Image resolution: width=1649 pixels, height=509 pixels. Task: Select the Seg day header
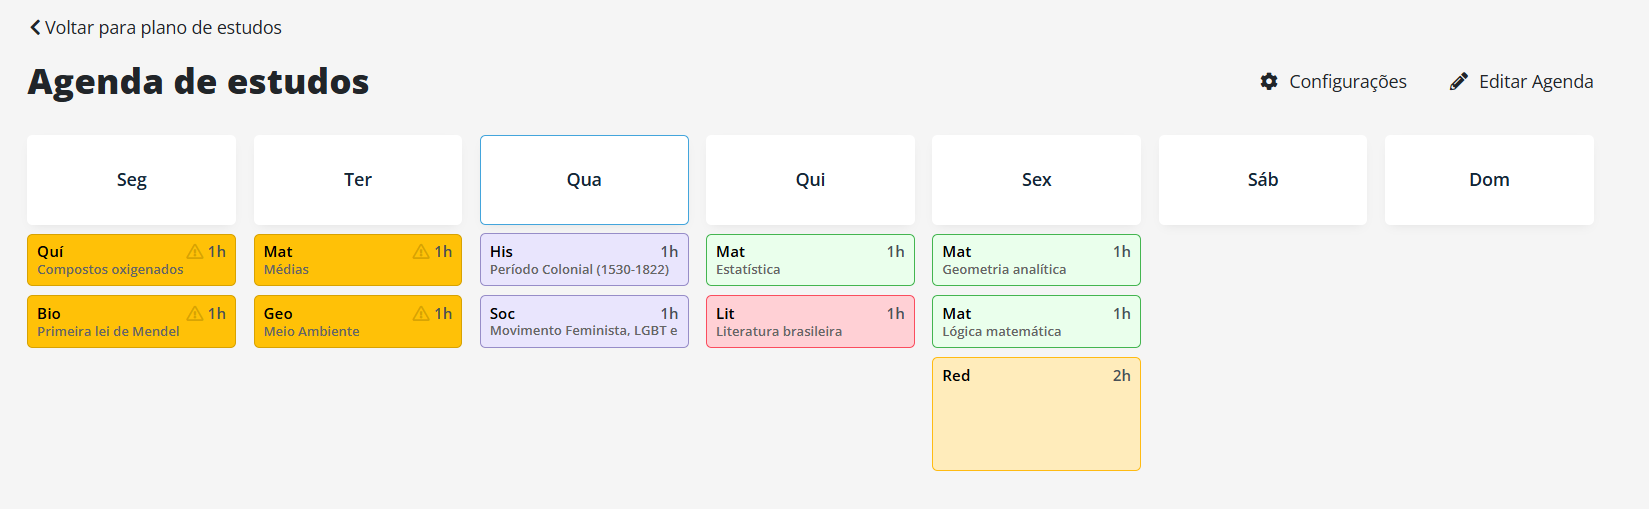(x=131, y=180)
